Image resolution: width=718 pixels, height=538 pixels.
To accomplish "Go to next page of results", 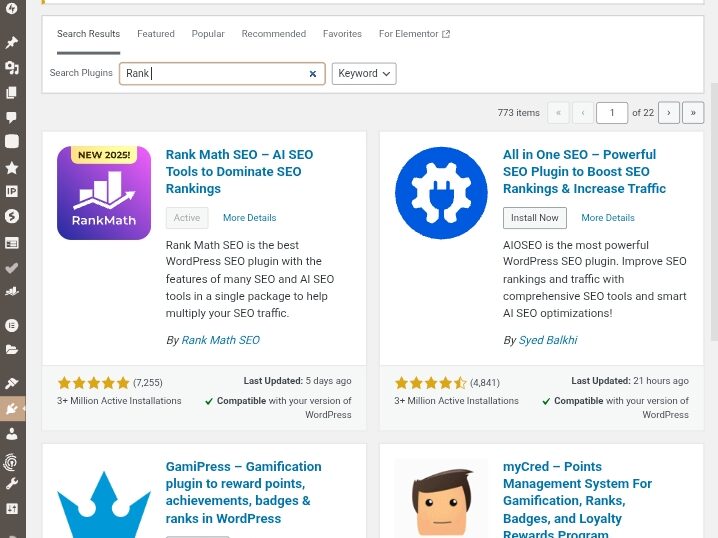I will pyautogui.click(x=669, y=113).
